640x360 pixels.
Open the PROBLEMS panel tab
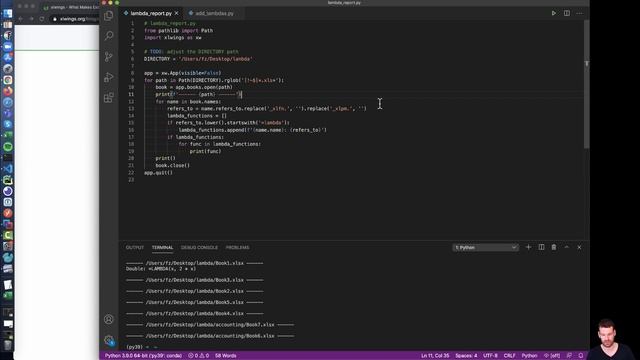[x=237, y=247]
